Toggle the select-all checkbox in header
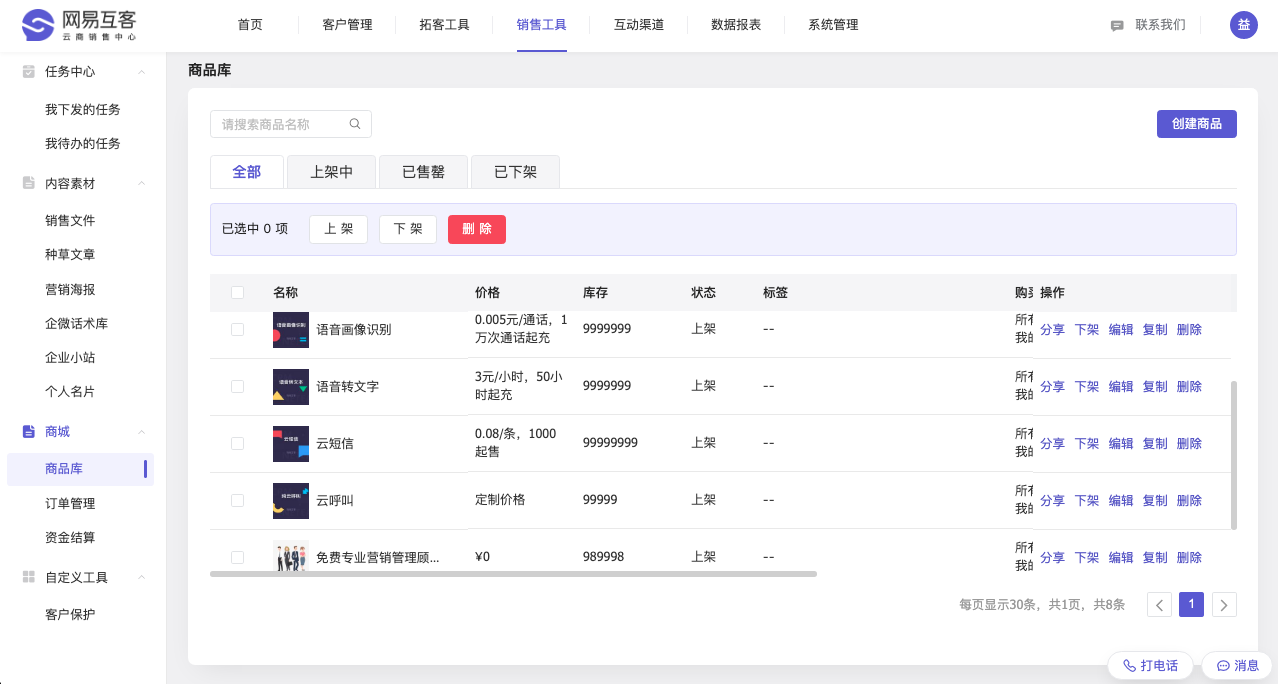 pyautogui.click(x=237, y=293)
